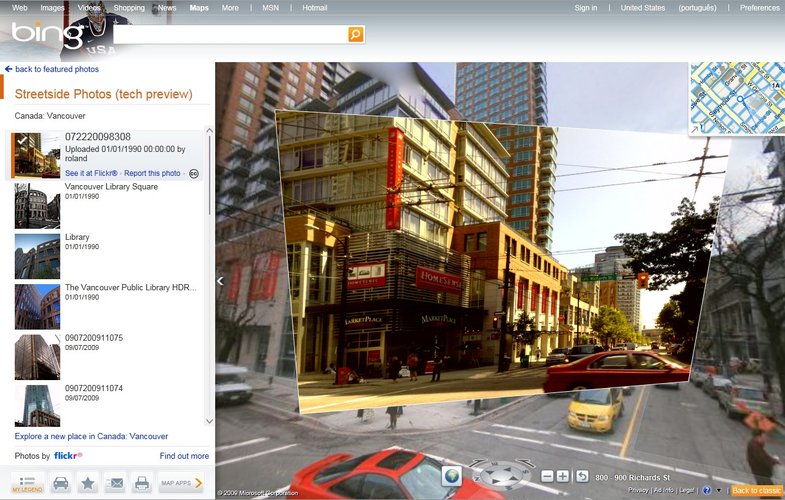Click into the Bing search box
This screenshot has width=785, height=500.
point(230,34)
